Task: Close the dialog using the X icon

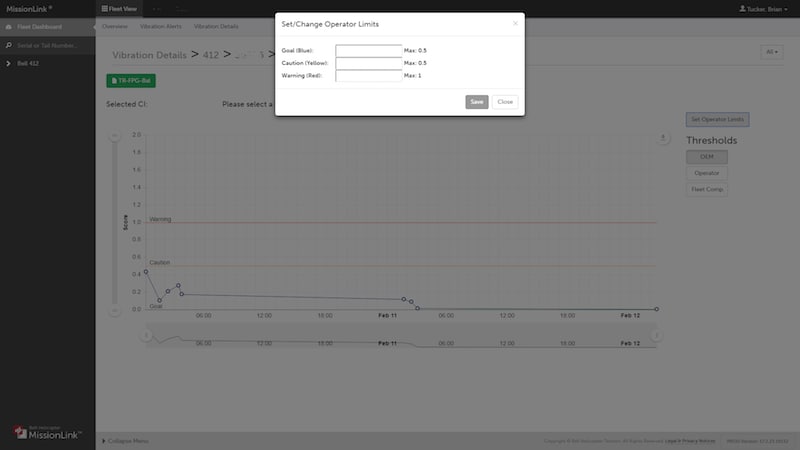Action: click(x=515, y=23)
